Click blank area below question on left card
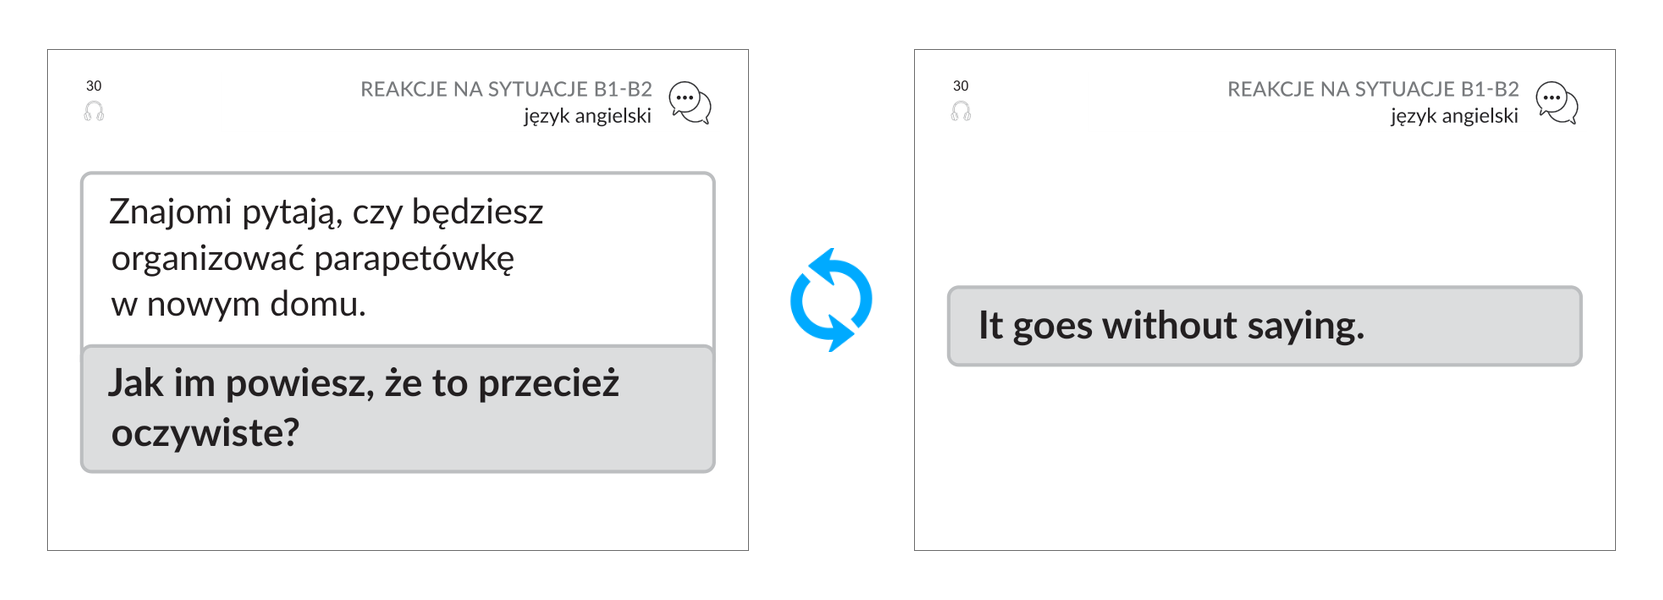 point(398,510)
